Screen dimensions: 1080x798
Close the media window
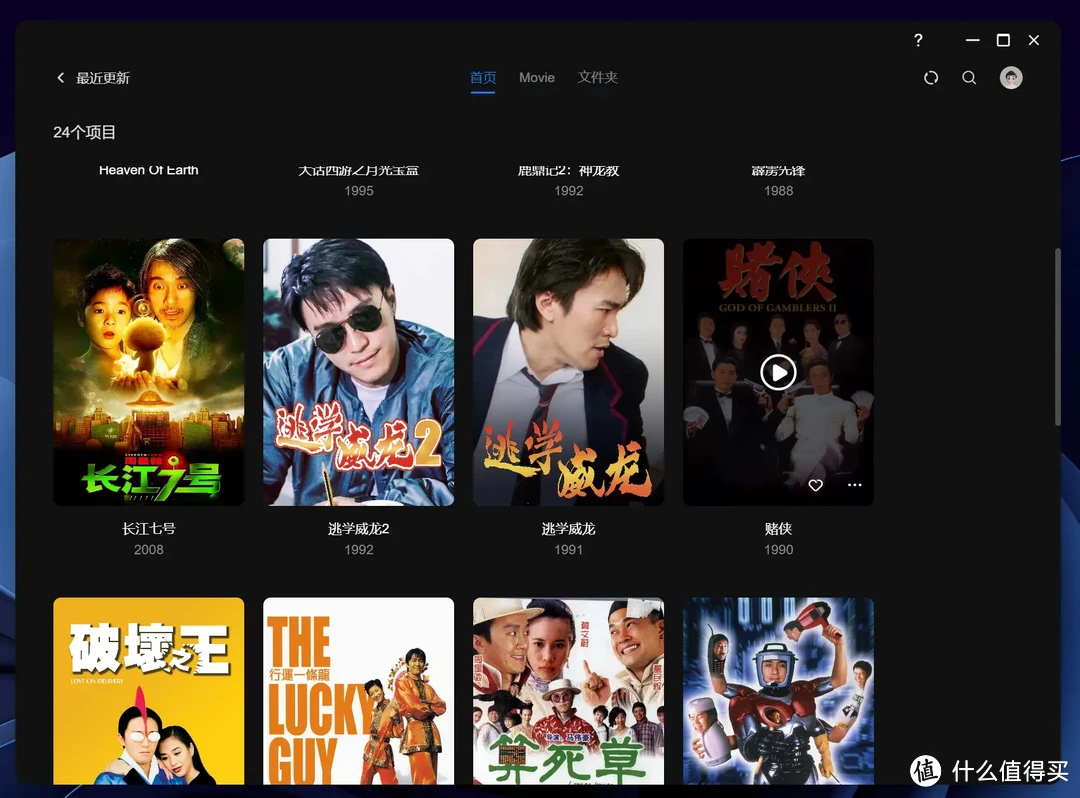pos(1034,40)
